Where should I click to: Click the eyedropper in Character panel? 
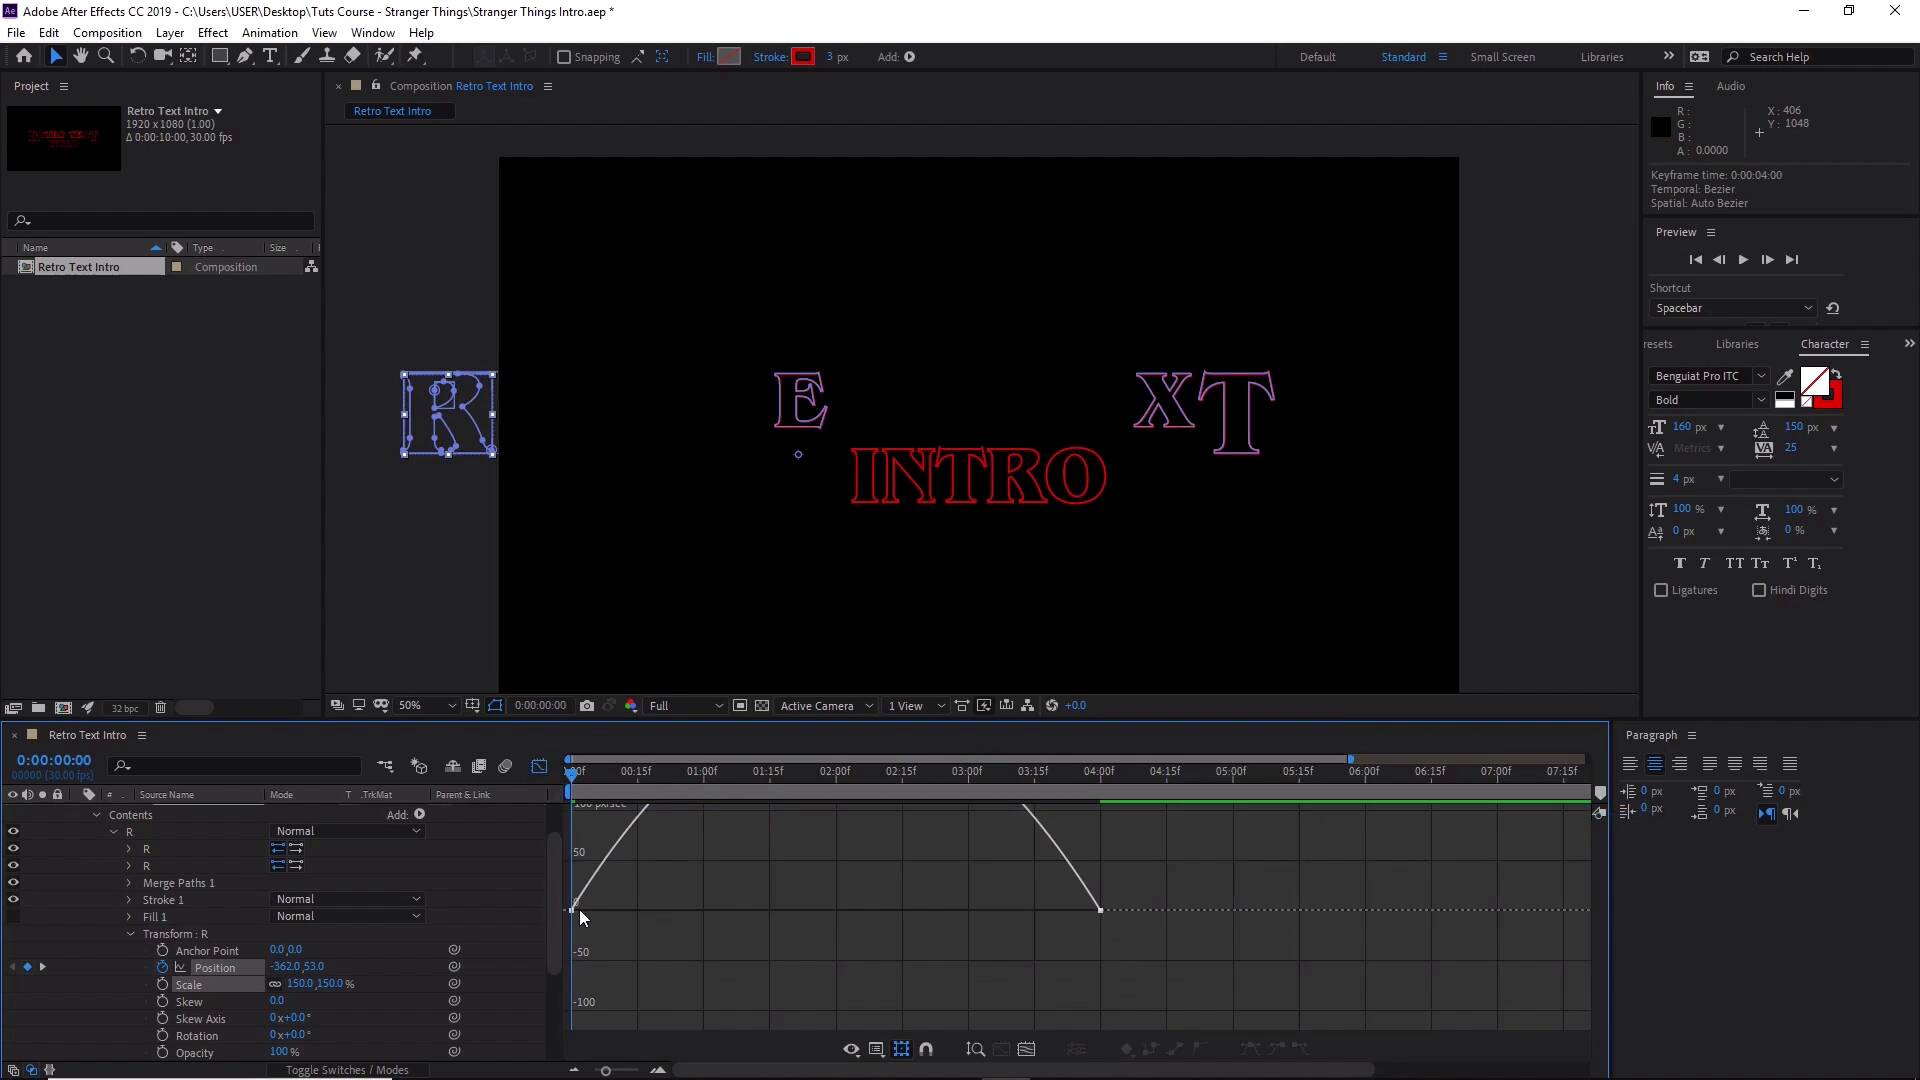1785,377
